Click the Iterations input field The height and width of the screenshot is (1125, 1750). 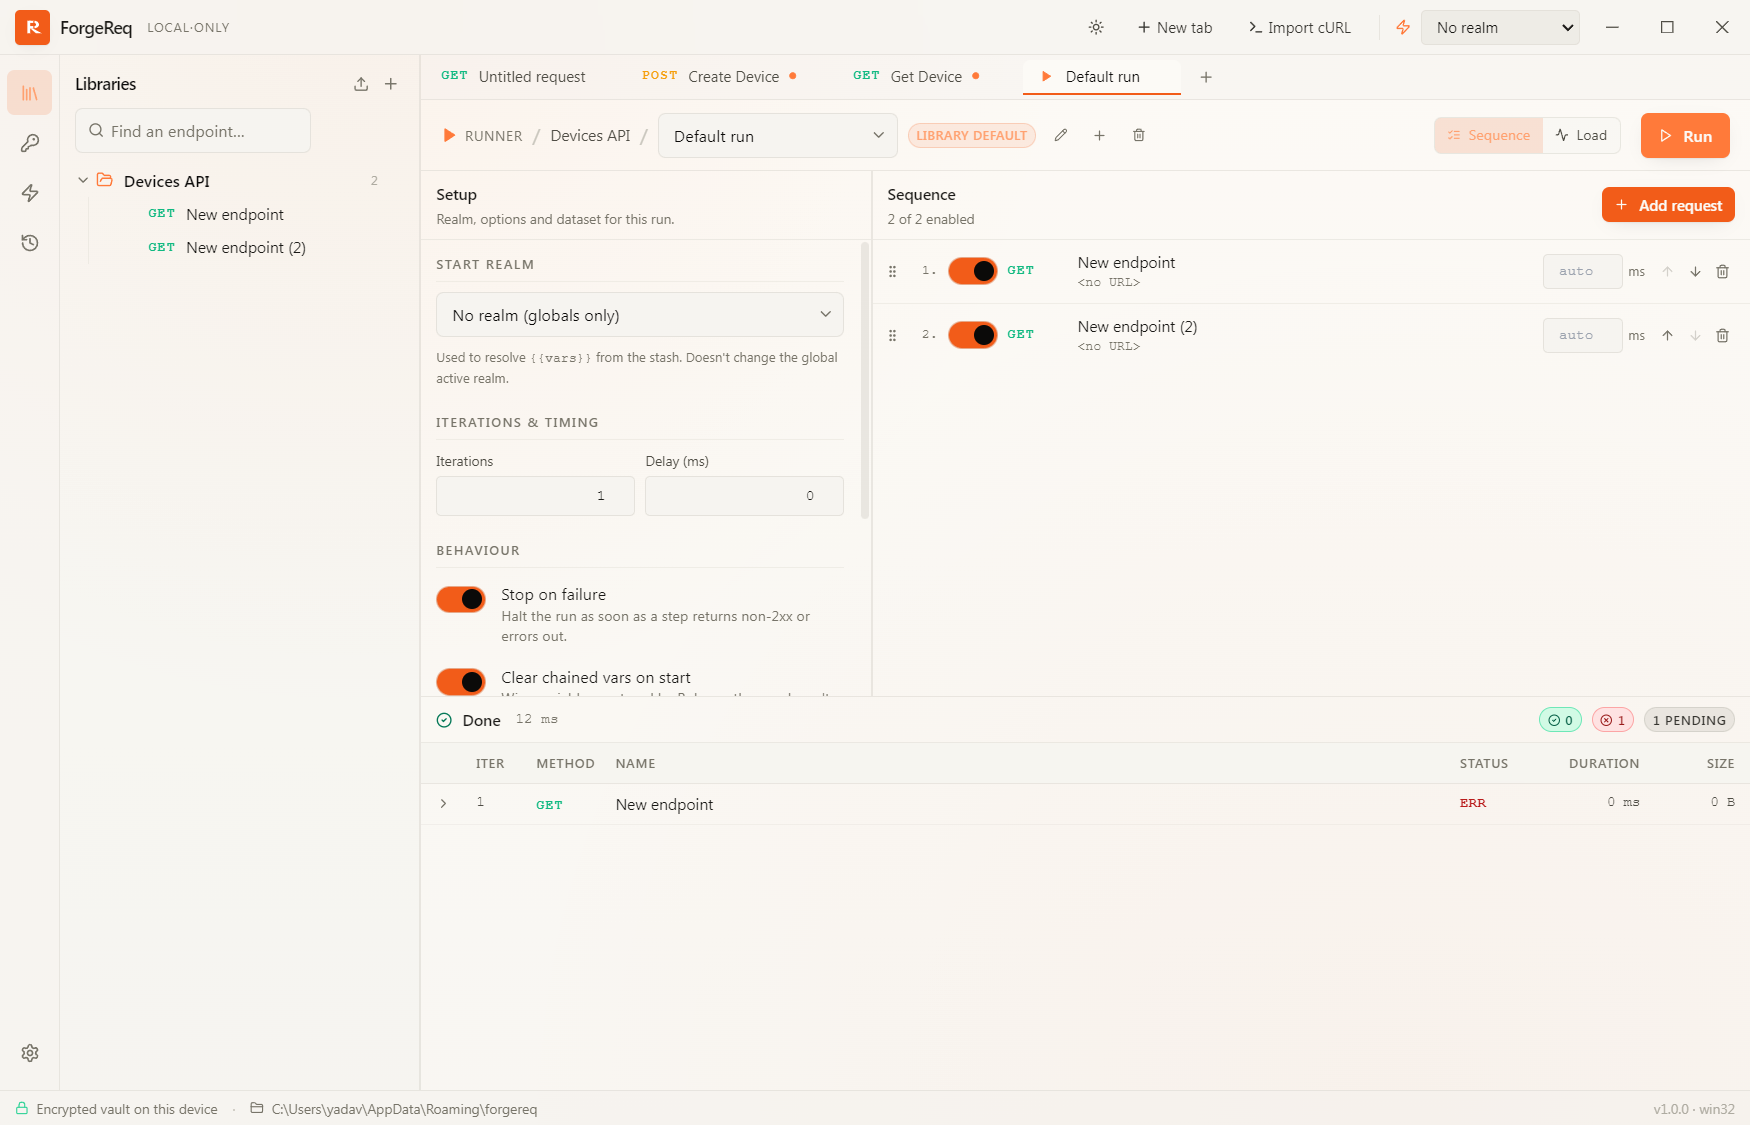535,496
